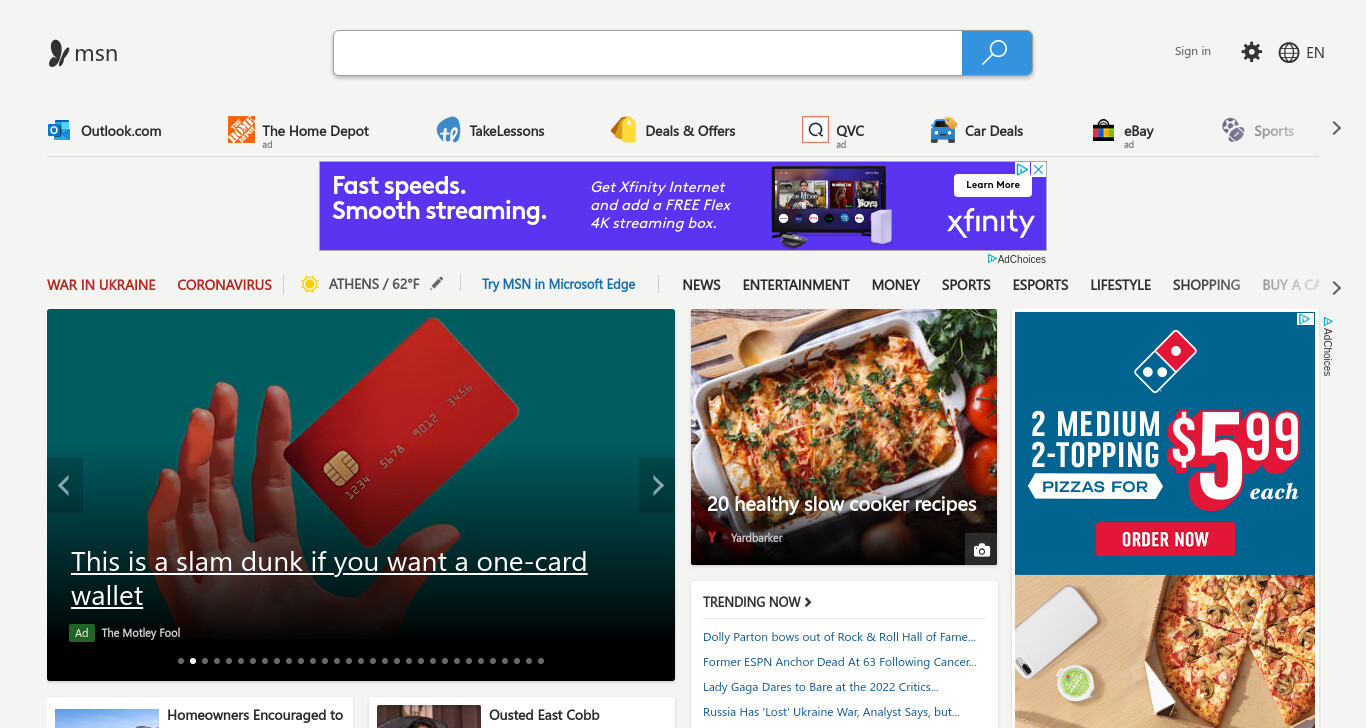The image size is (1366, 728).
Task: Select the first slideshow dot
Action: point(181,661)
